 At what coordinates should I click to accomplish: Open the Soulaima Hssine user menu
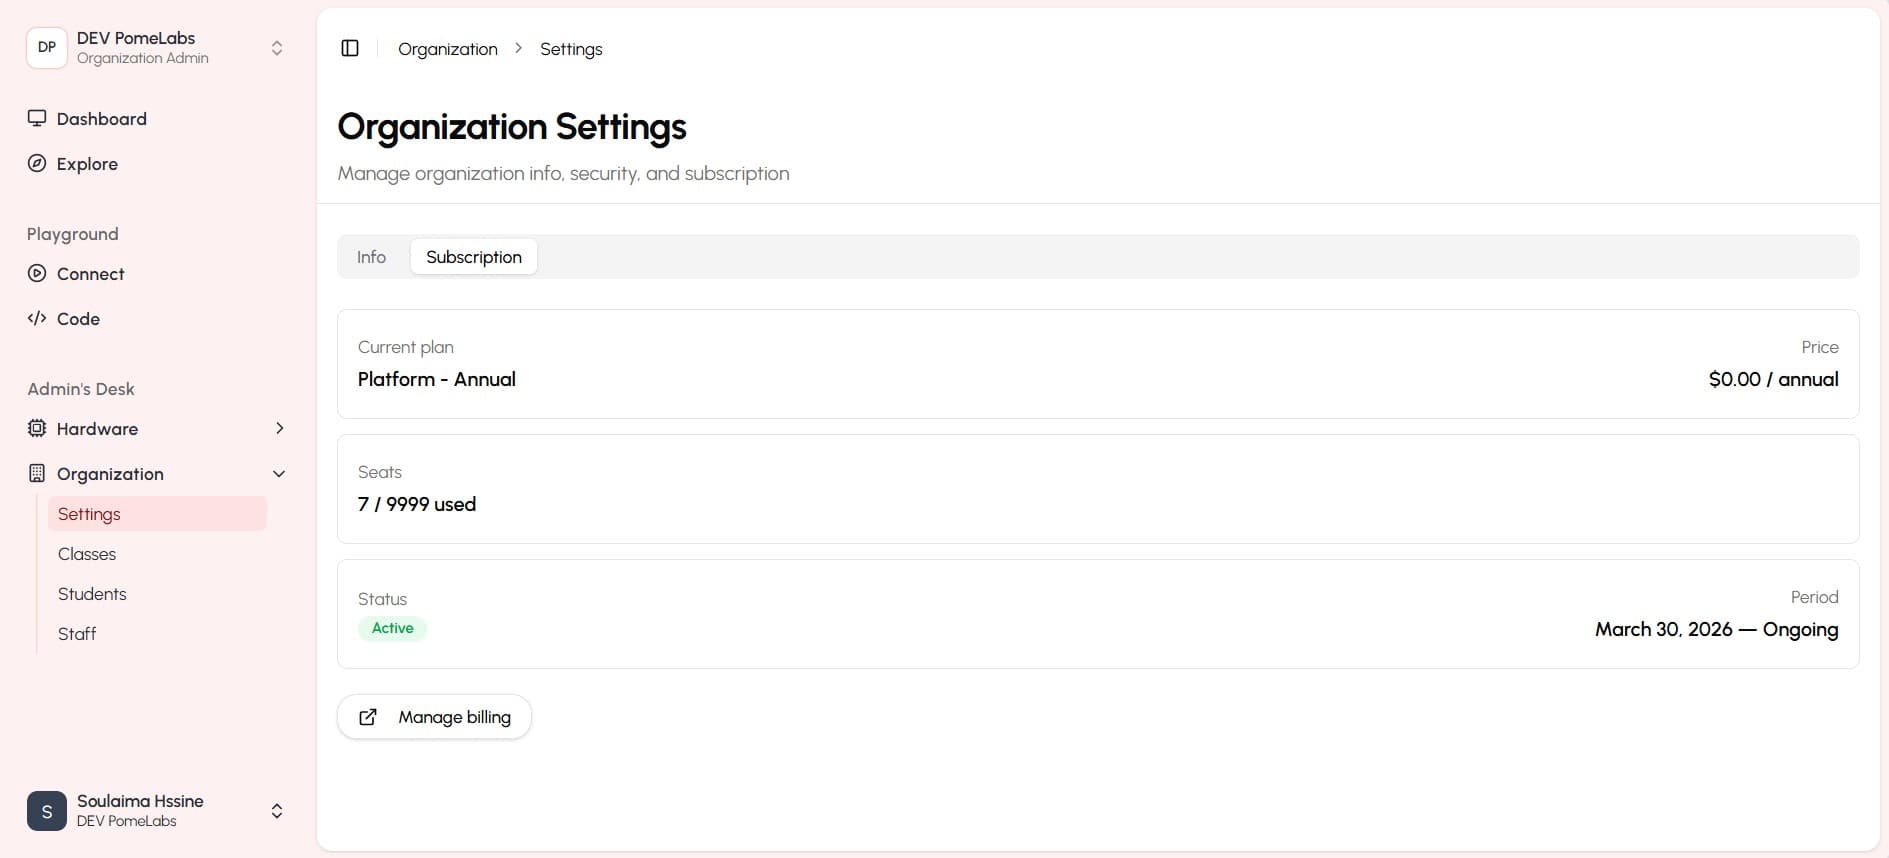click(157, 811)
